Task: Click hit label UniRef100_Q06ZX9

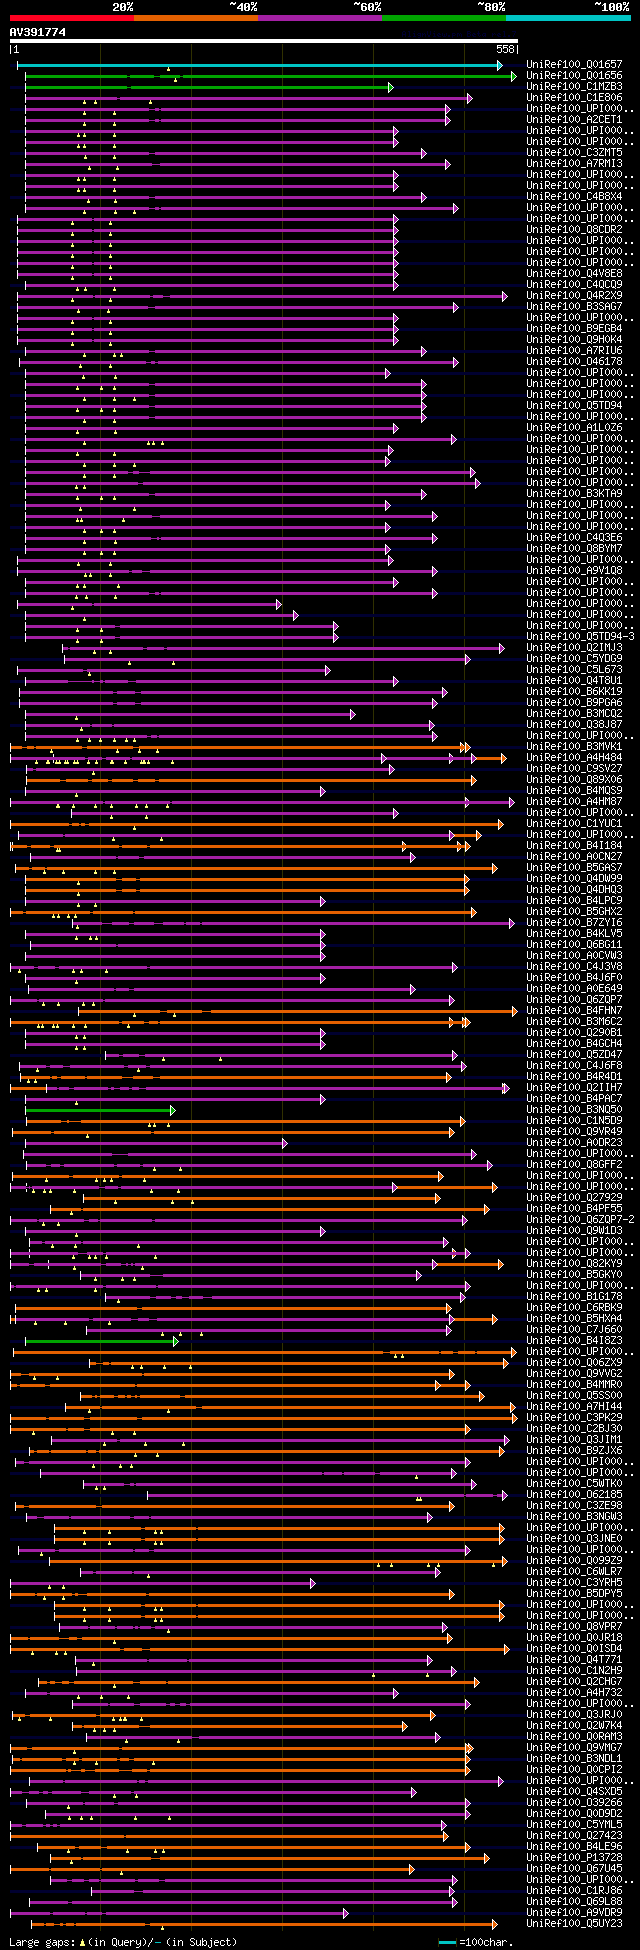Action: 574,1363
